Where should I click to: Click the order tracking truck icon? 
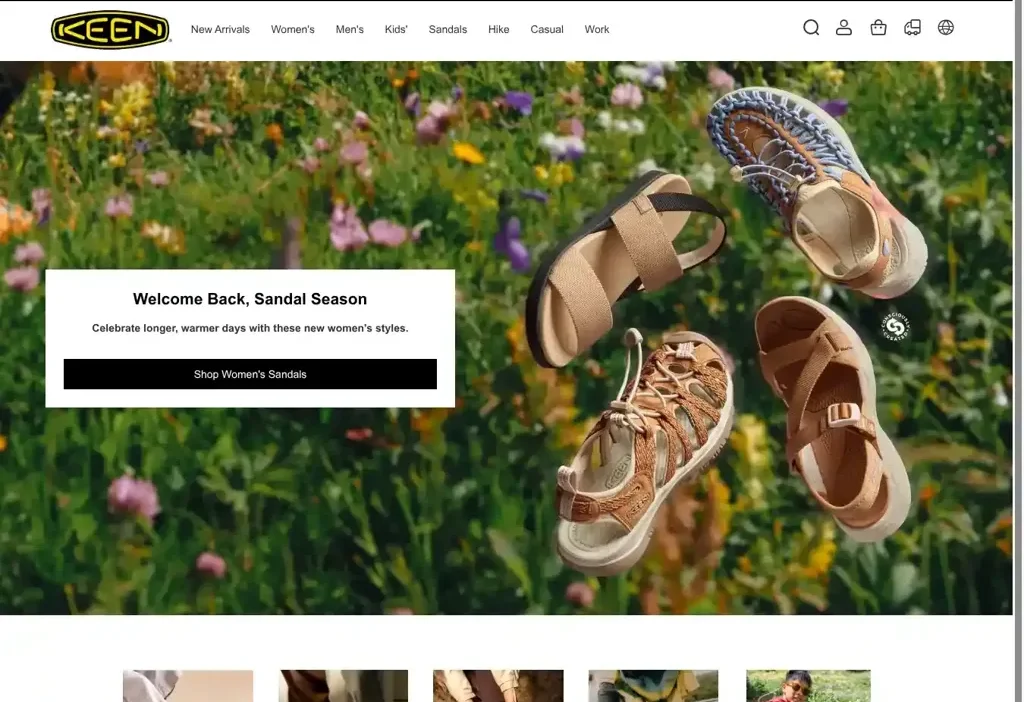912,27
